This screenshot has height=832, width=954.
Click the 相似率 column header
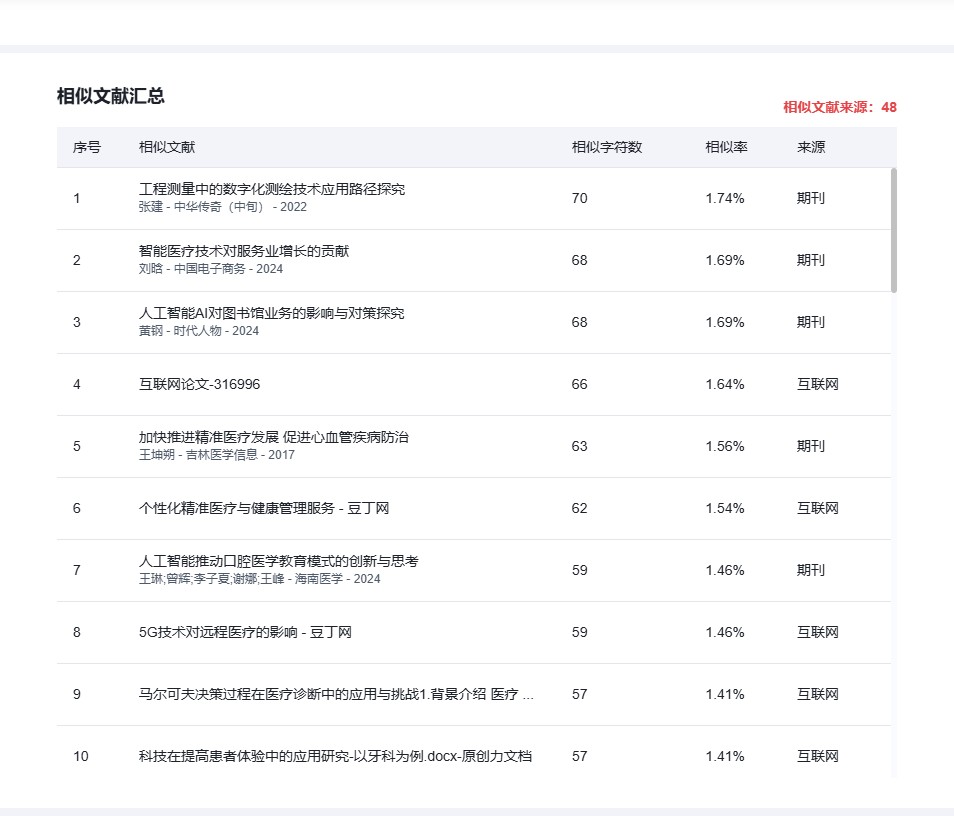coord(726,147)
